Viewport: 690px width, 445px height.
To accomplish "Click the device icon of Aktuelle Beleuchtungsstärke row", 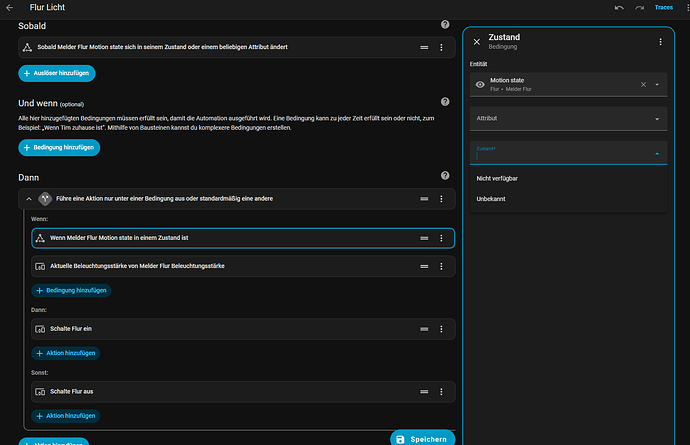I will coord(40,266).
